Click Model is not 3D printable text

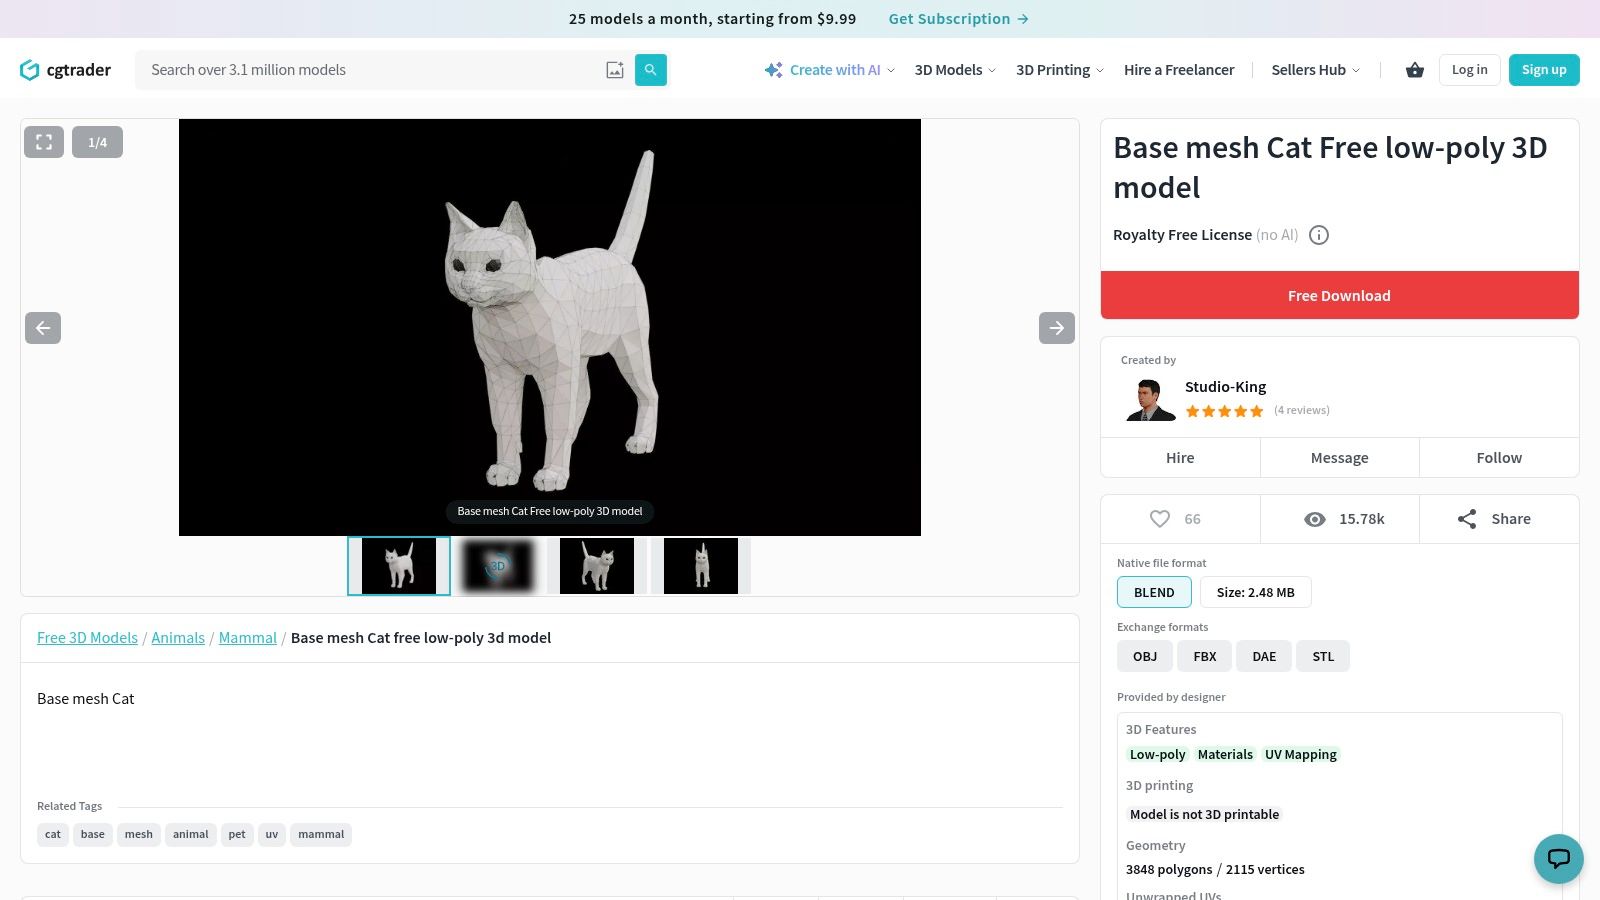coord(1205,815)
